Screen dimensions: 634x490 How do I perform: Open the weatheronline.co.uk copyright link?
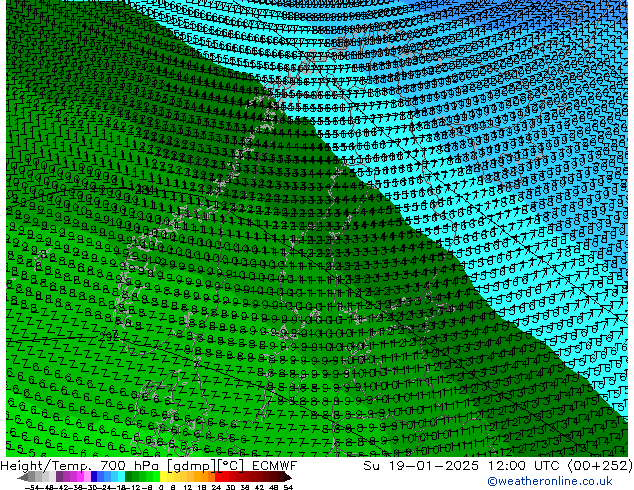pos(550,481)
